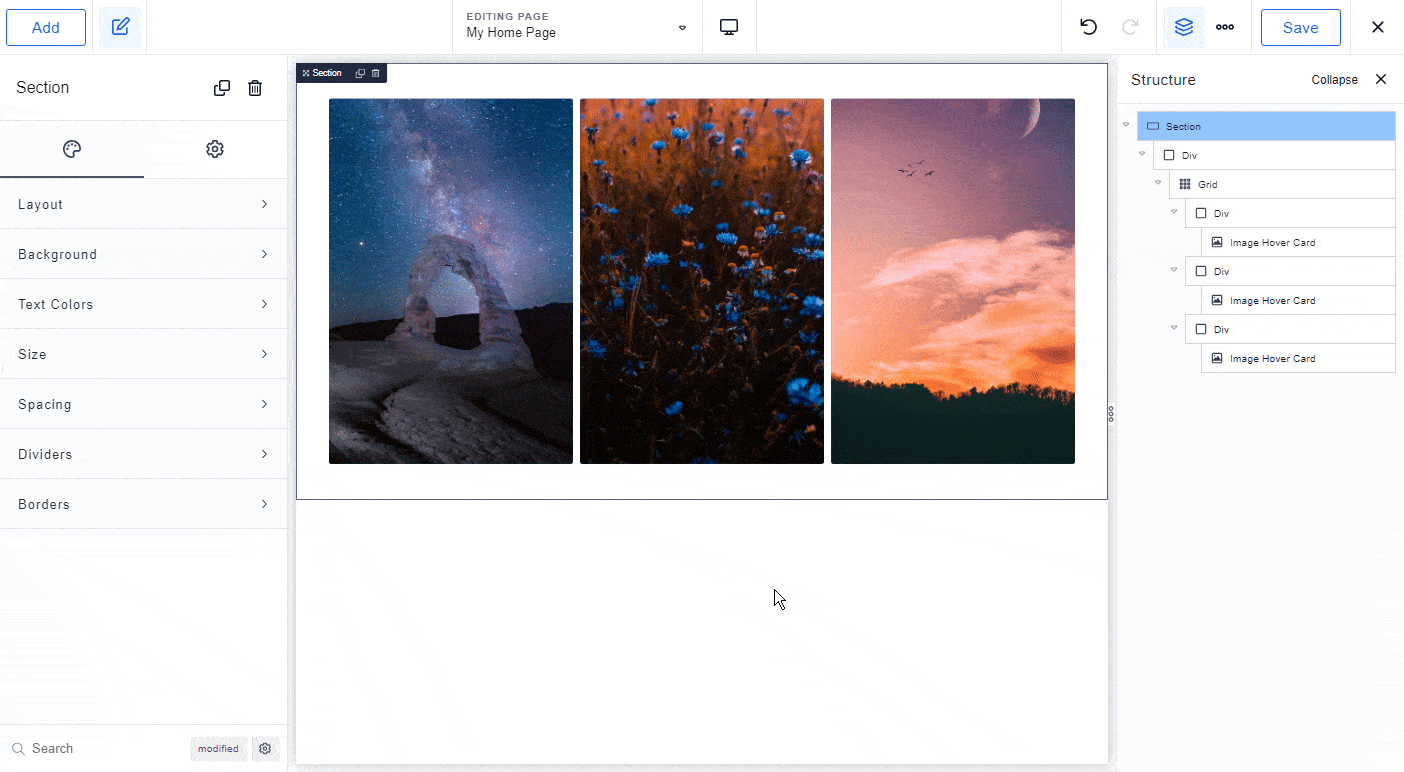Select the Grid row in Structure tree

point(1282,184)
